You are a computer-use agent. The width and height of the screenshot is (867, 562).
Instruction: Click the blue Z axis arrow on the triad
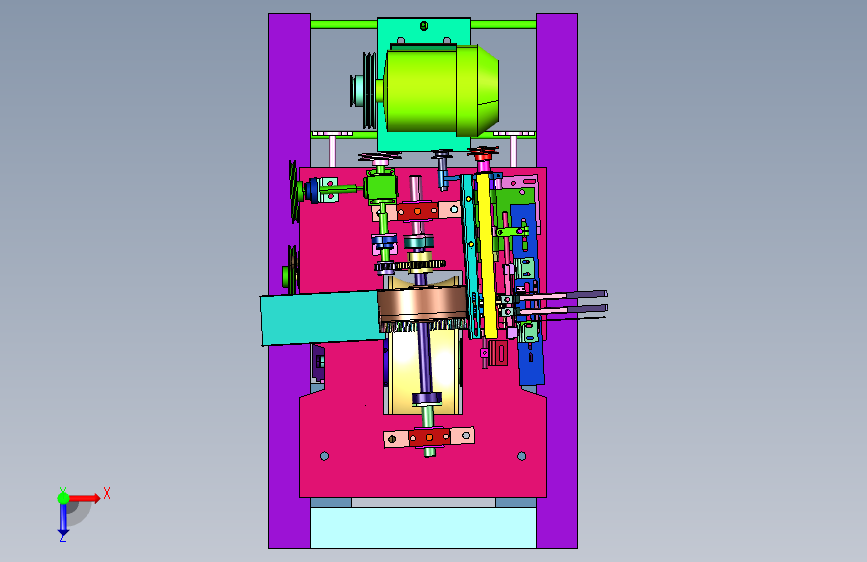63,520
